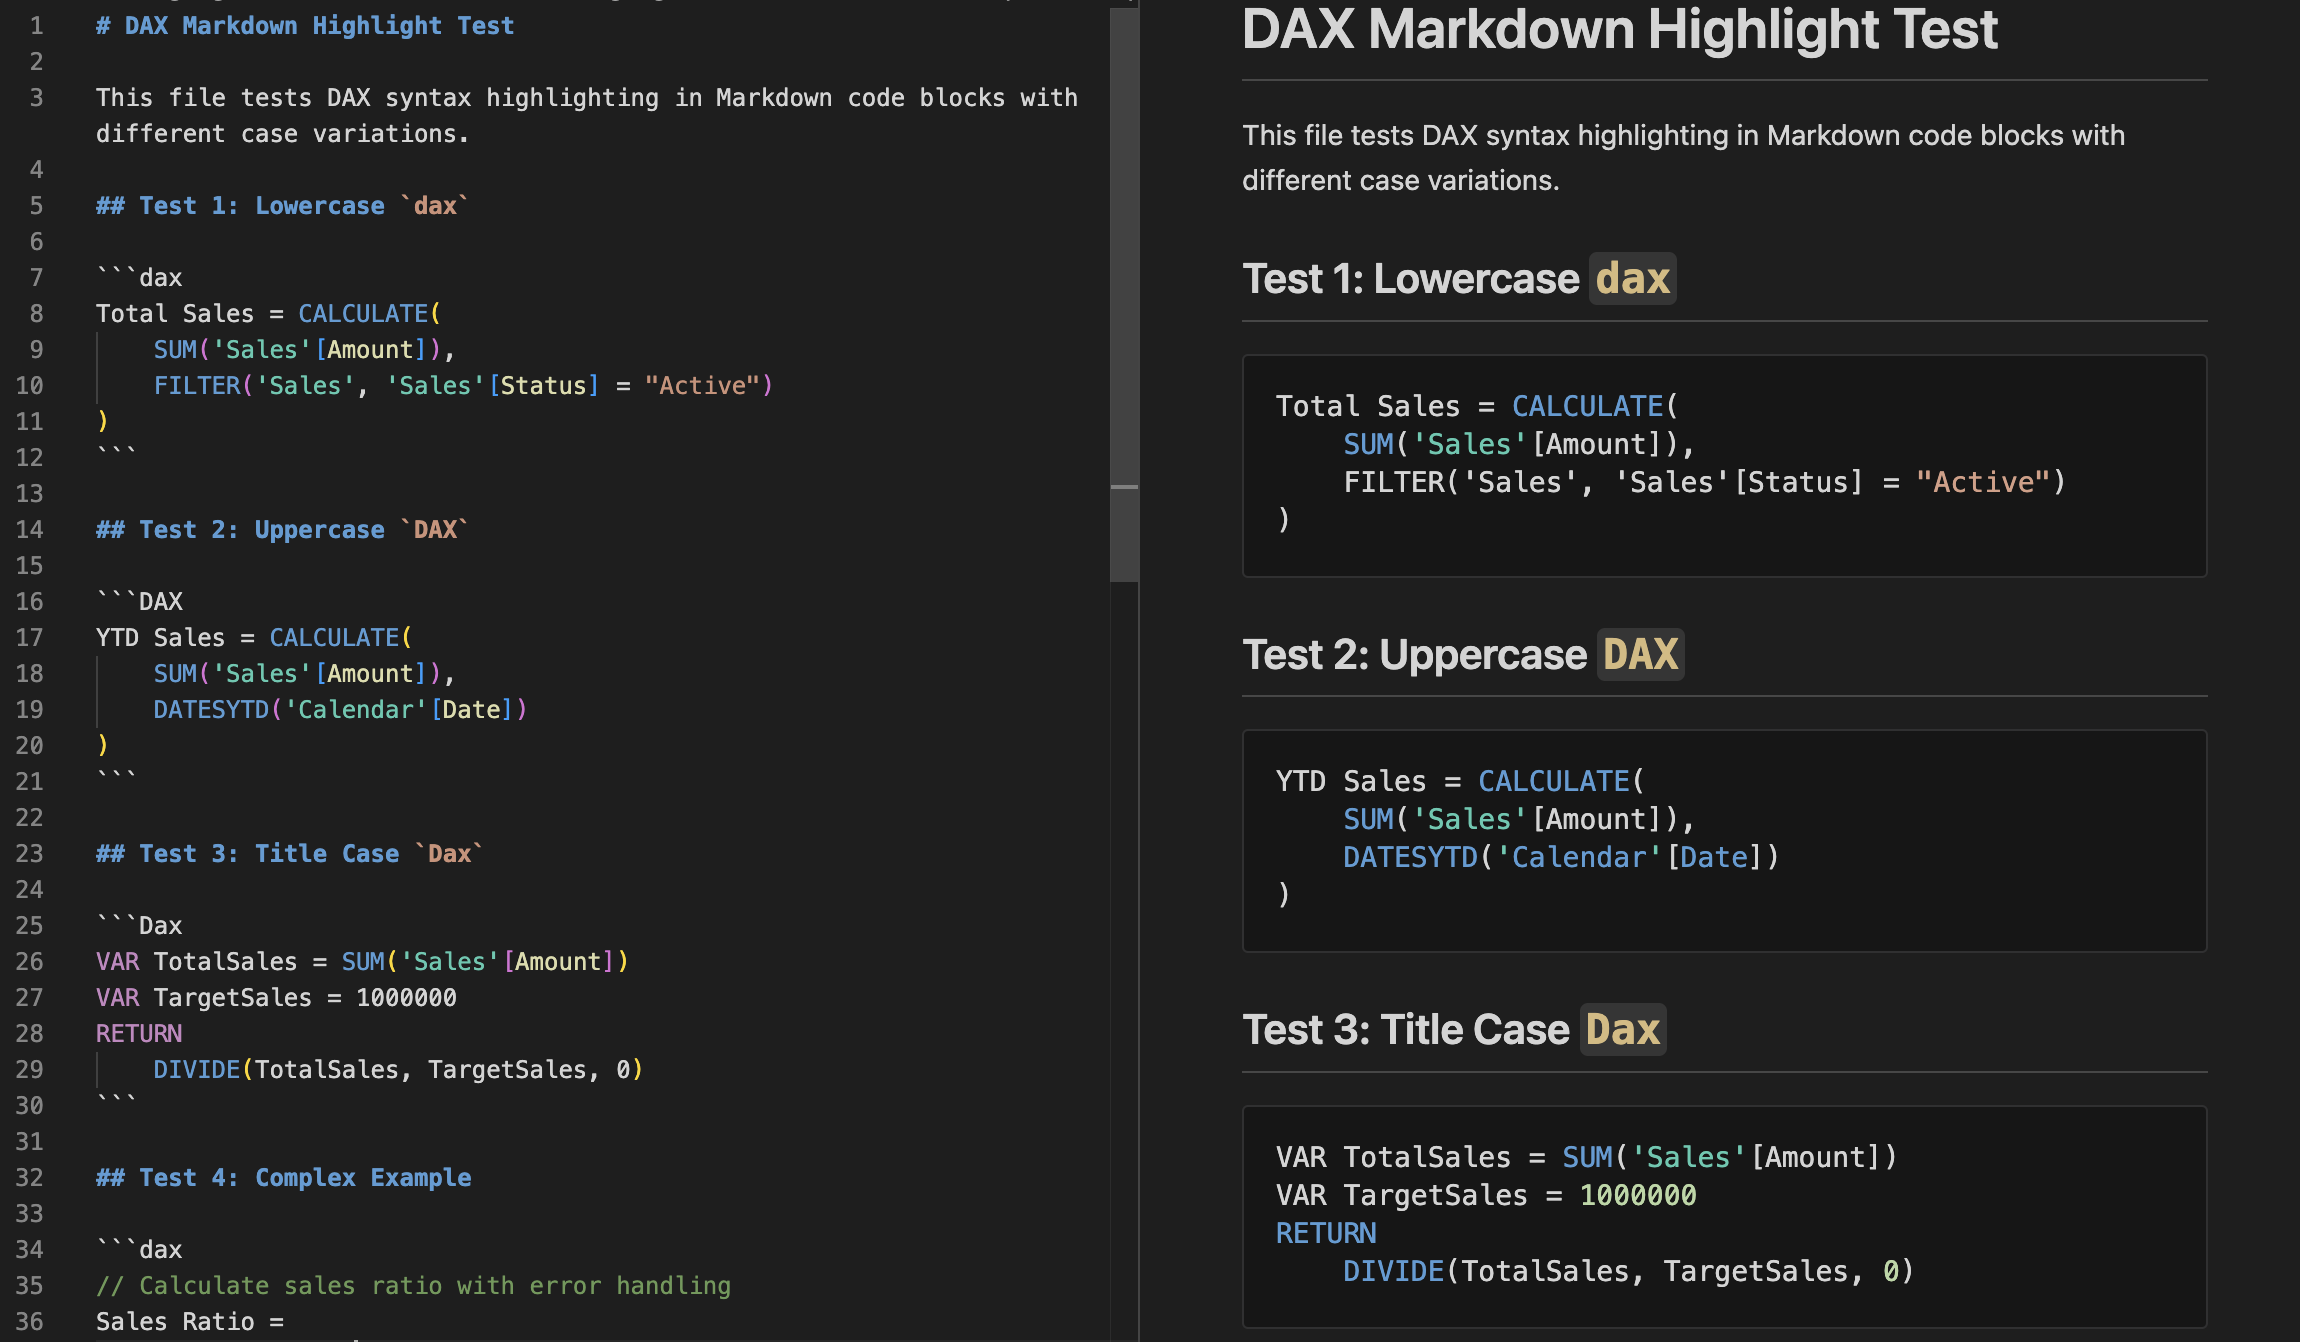Click the dax badge next to Test 1 heading
The height and width of the screenshot is (1342, 2300).
(1631, 278)
